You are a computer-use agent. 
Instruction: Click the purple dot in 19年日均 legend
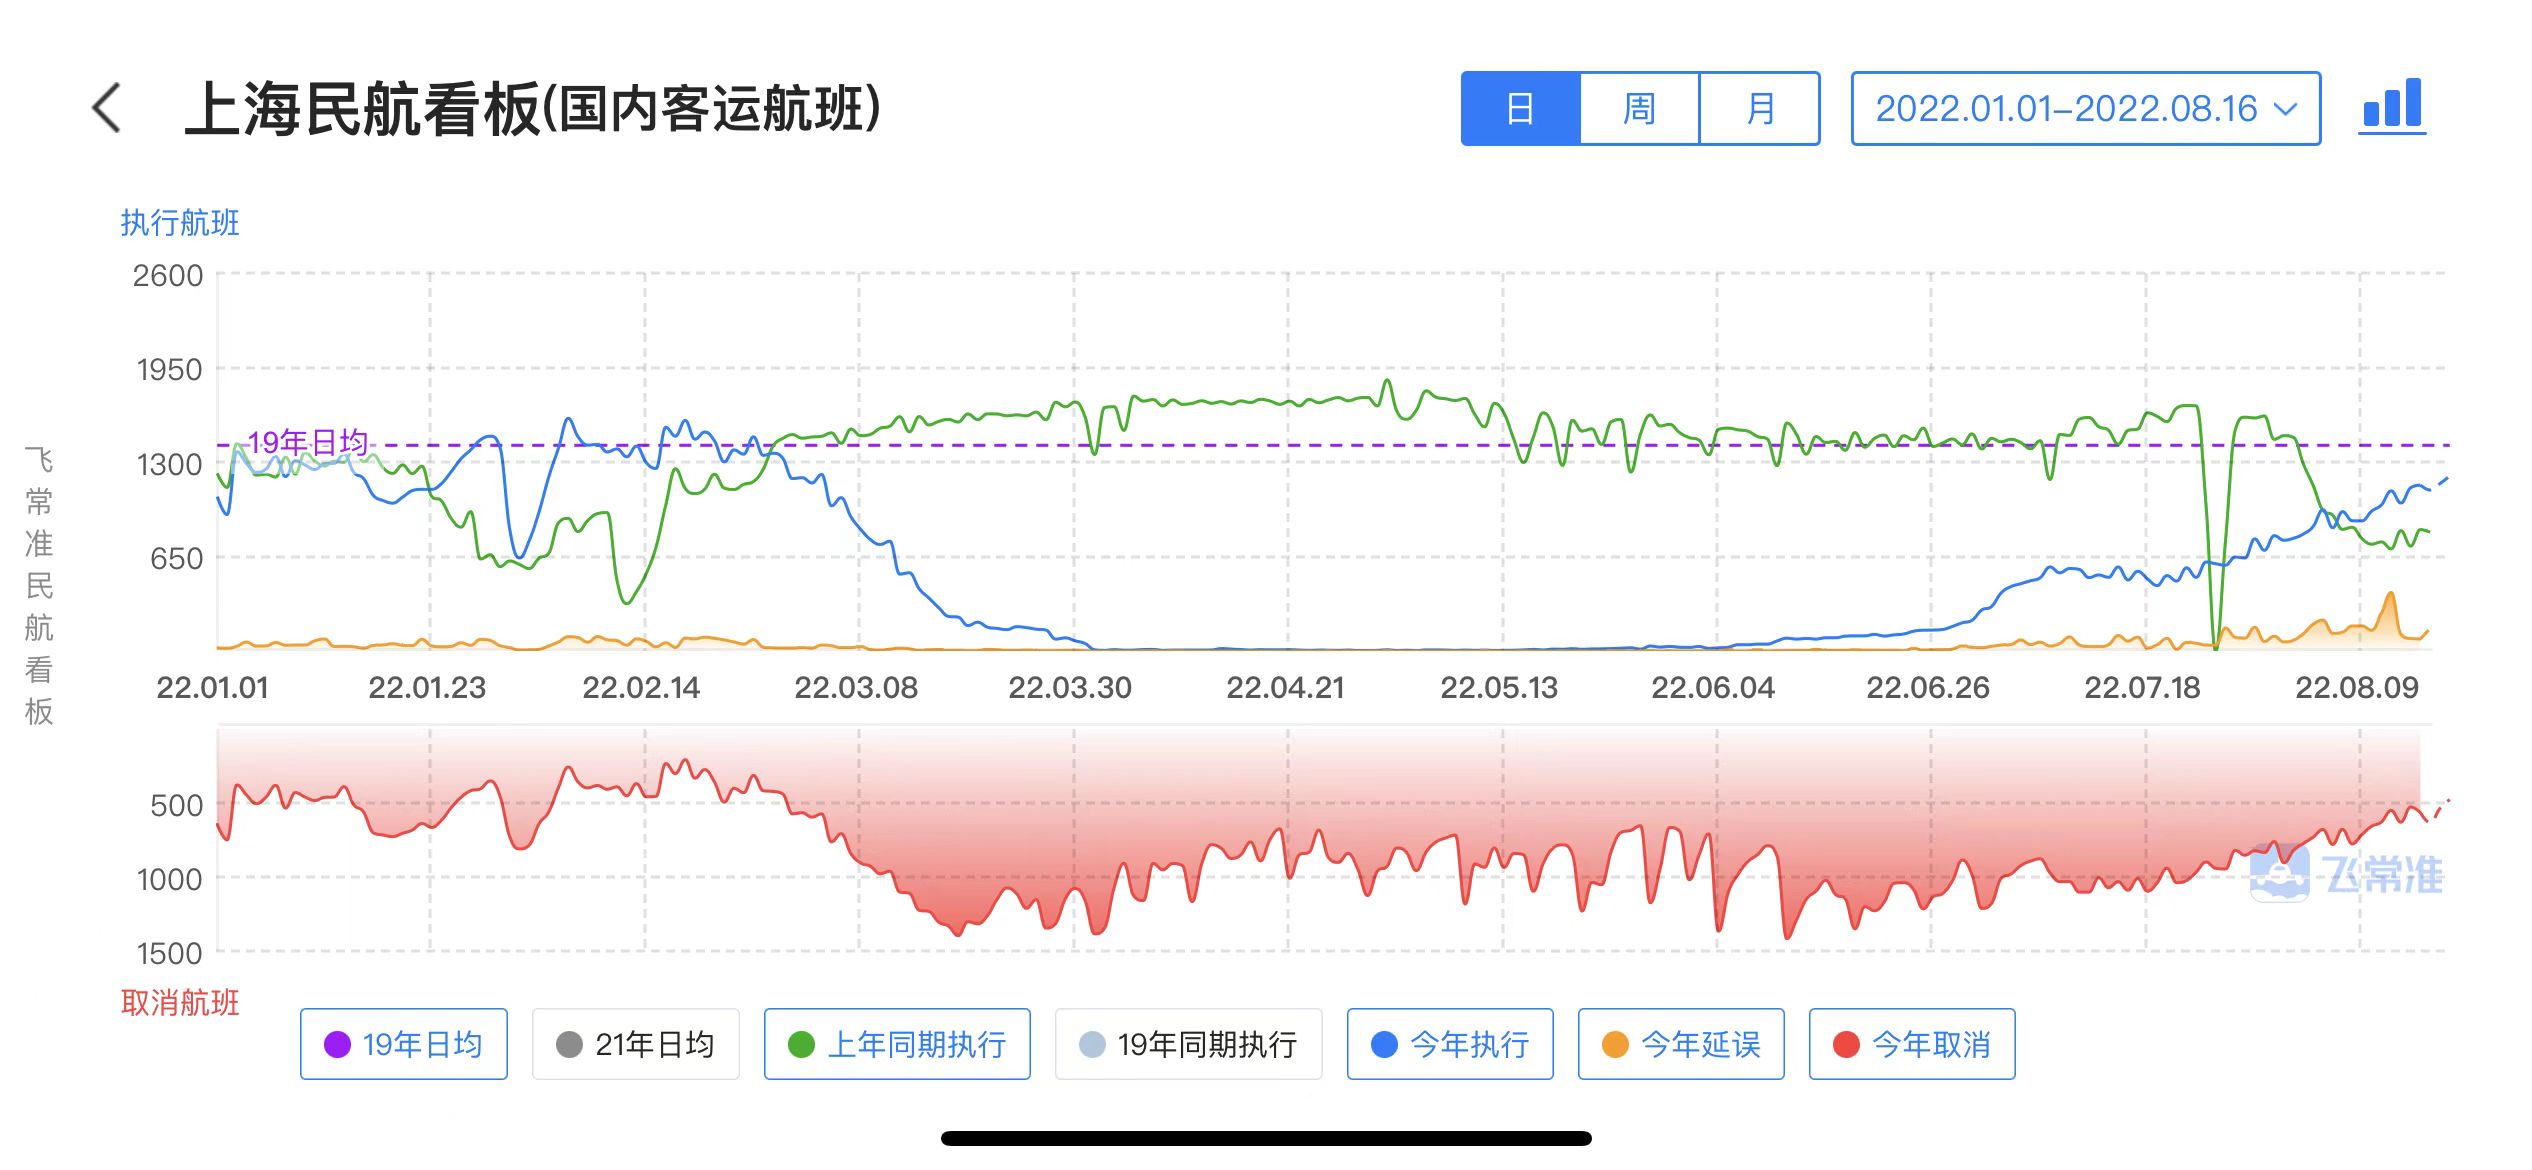coord(336,1044)
